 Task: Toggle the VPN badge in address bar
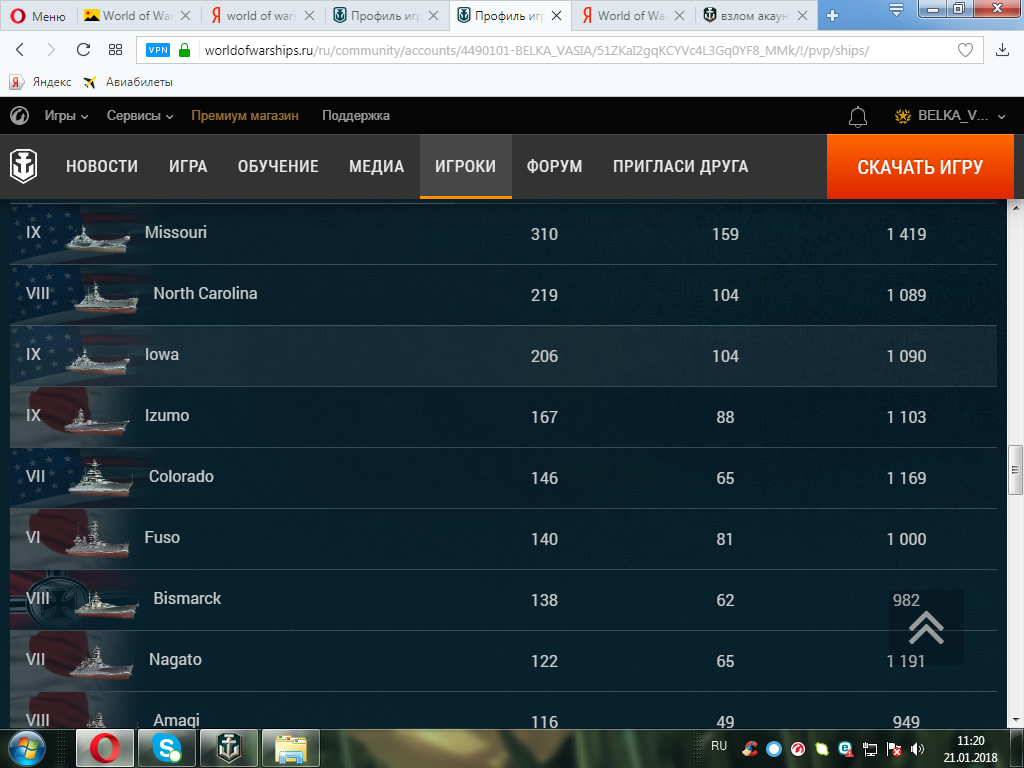point(158,50)
